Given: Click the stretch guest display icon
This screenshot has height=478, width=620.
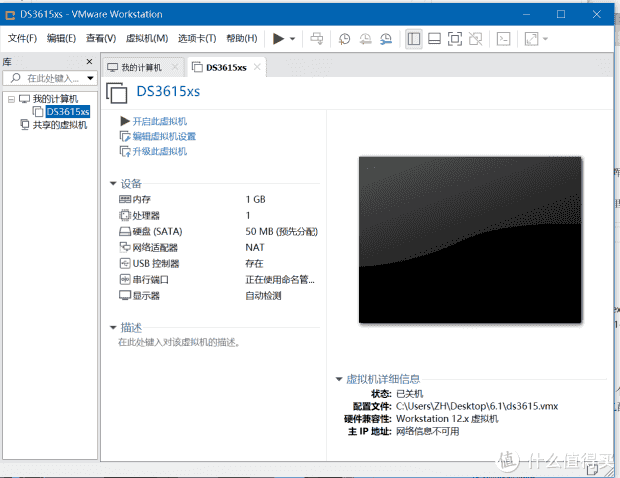Looking at the screenshot, I should (x=531, y=39).
